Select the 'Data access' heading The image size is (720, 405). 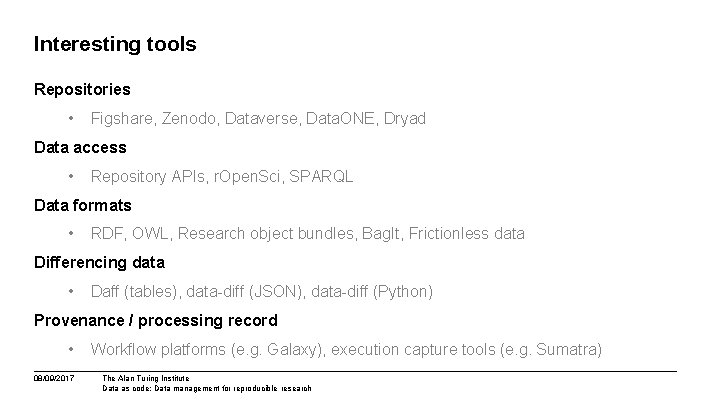pyautogui.click(x=80, y=147)
